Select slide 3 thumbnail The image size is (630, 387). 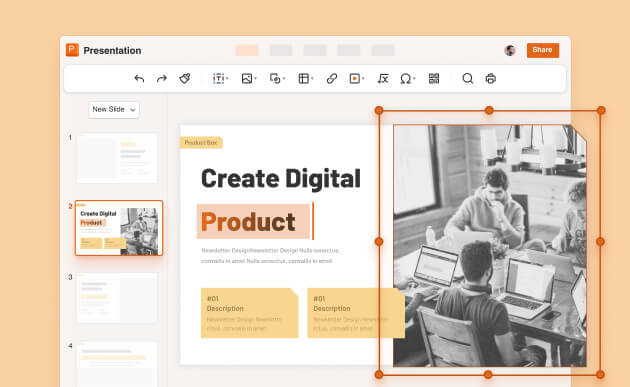pos(117,298)
